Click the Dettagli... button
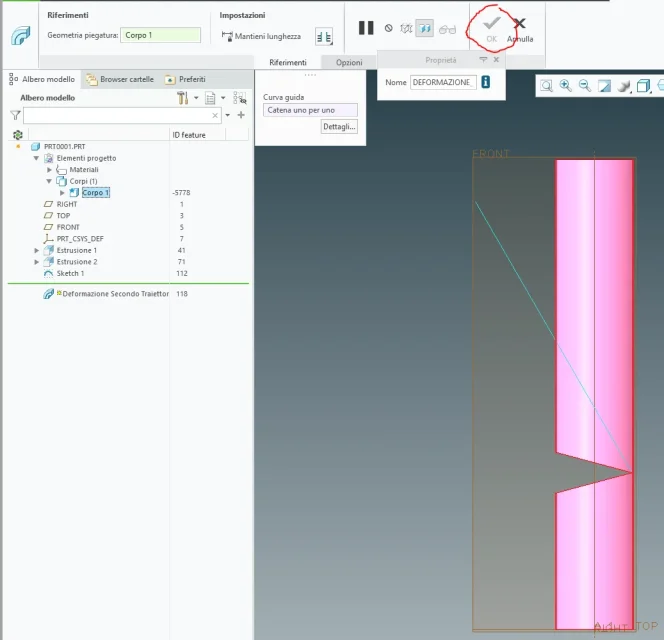The width and height of the screenshot is (664, 640). 339,127
